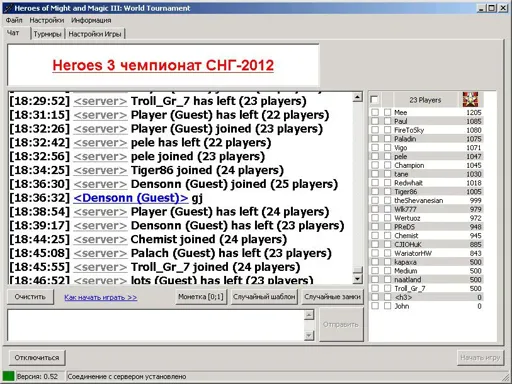Click the green connection status indicator
Screen dimensions: 512x384
(8, 376)
